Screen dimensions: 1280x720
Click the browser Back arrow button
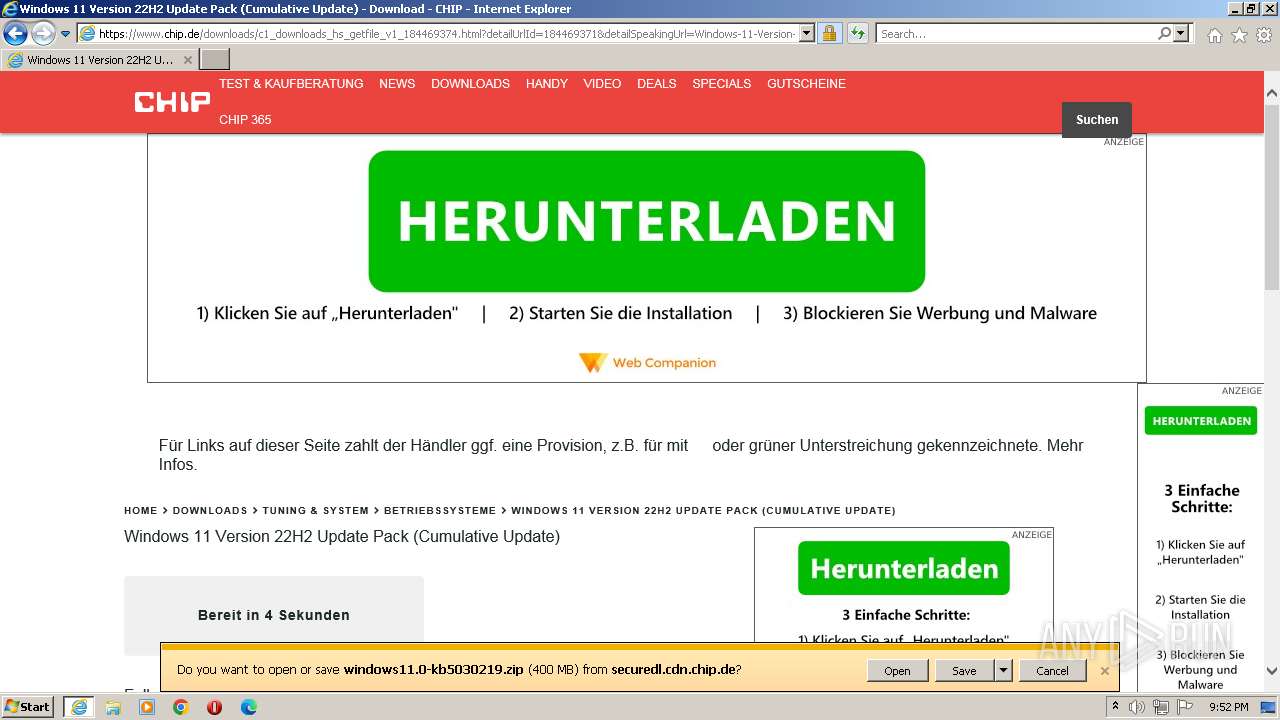[x=16, y=34]
